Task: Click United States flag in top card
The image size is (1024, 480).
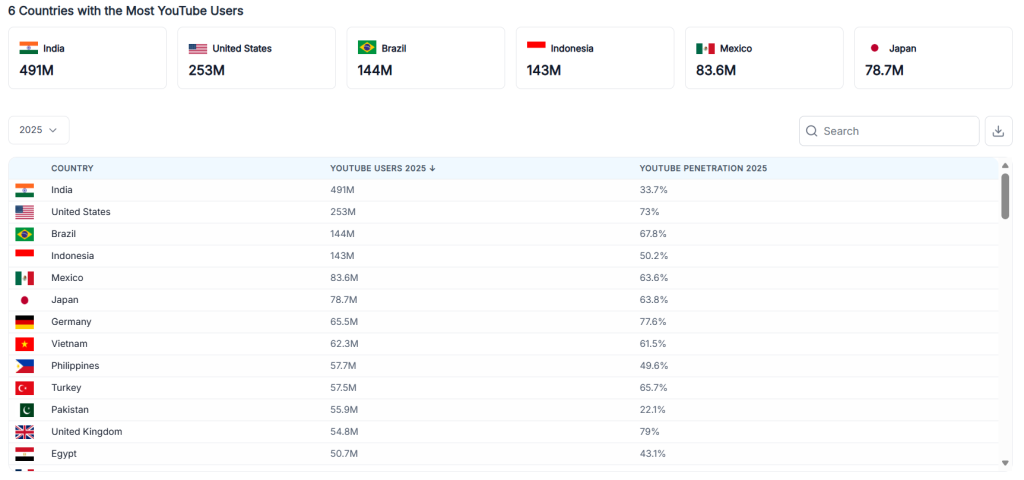Action: coord(198,48)
